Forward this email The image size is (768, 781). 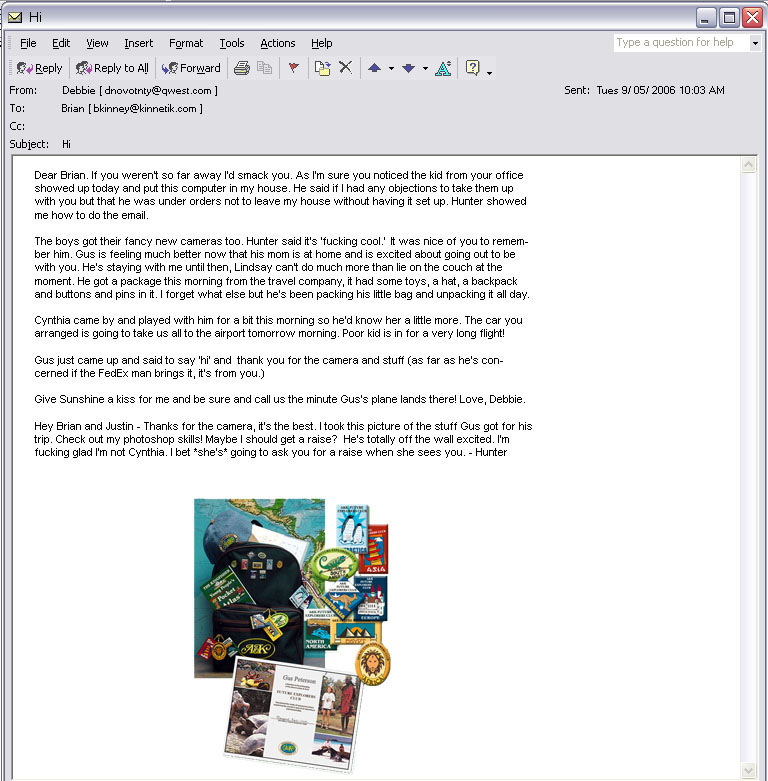coord(191,68)
